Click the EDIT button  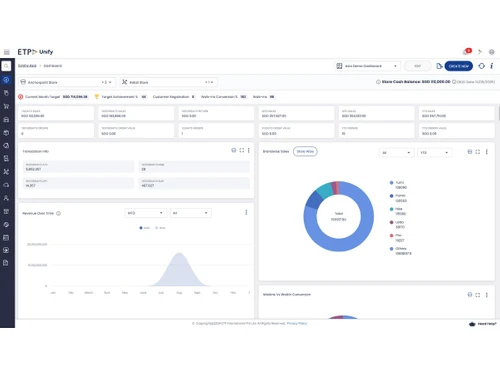[x=417, y=66]
